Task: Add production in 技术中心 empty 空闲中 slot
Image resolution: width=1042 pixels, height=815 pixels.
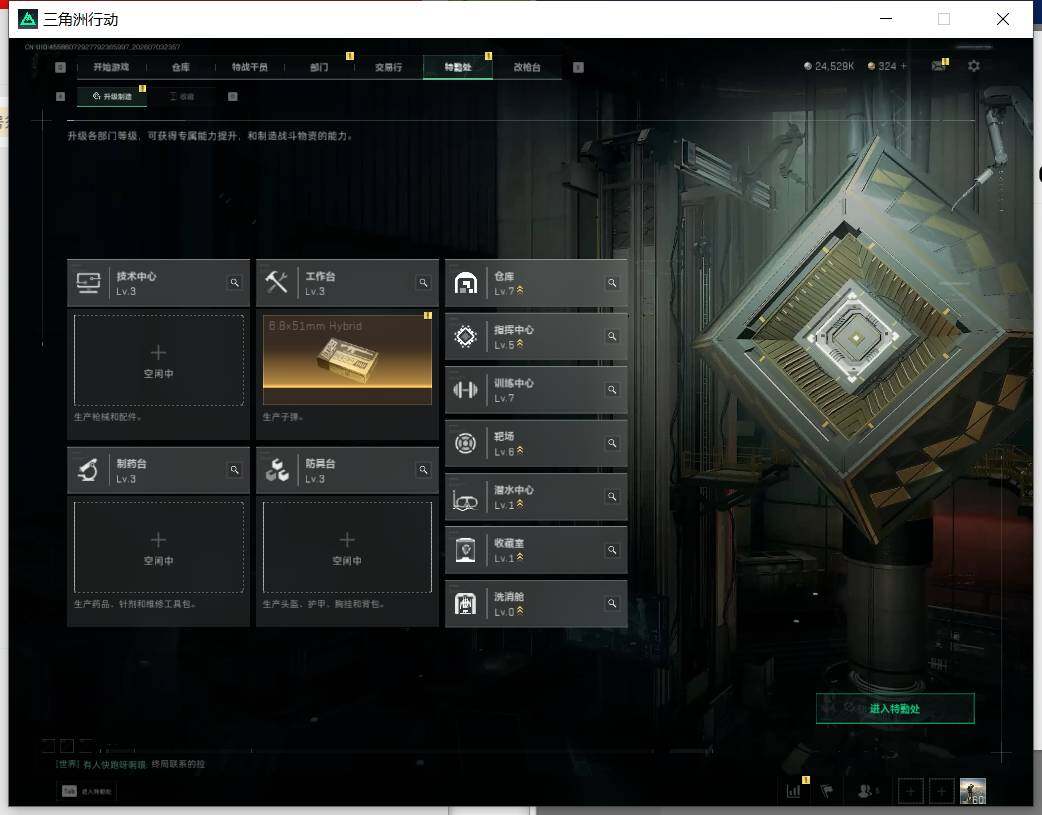Action: tap(158, 360)
